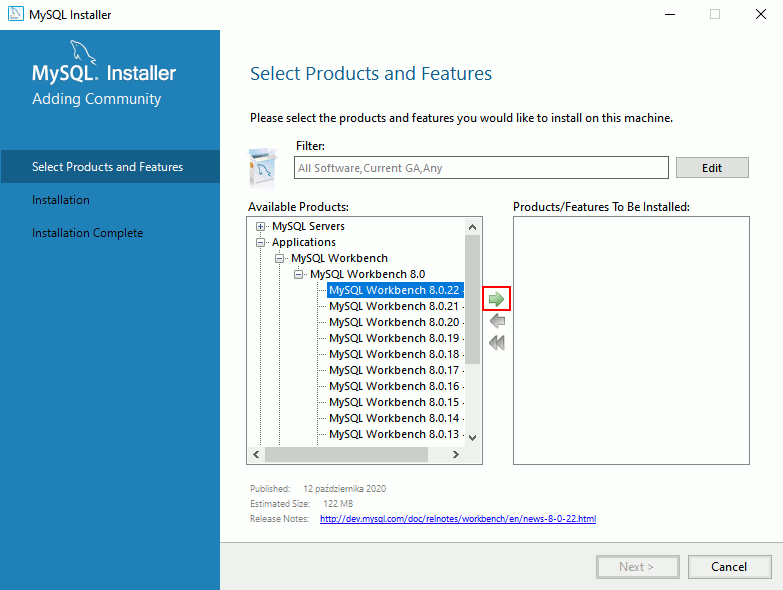Click the tree's vertical scrollbar down arrow
Viewport: 783px width, 590px height.
473,438
